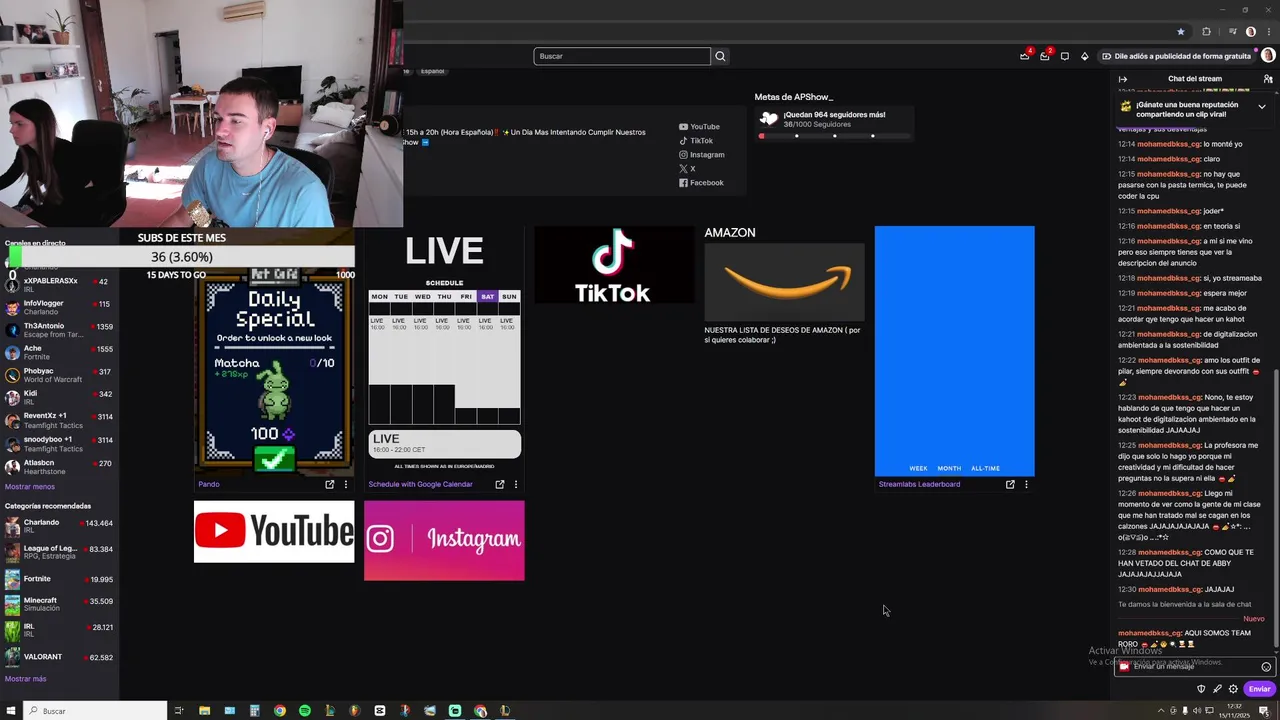Select the MONTH leaderboard tab

pos(949,468)
